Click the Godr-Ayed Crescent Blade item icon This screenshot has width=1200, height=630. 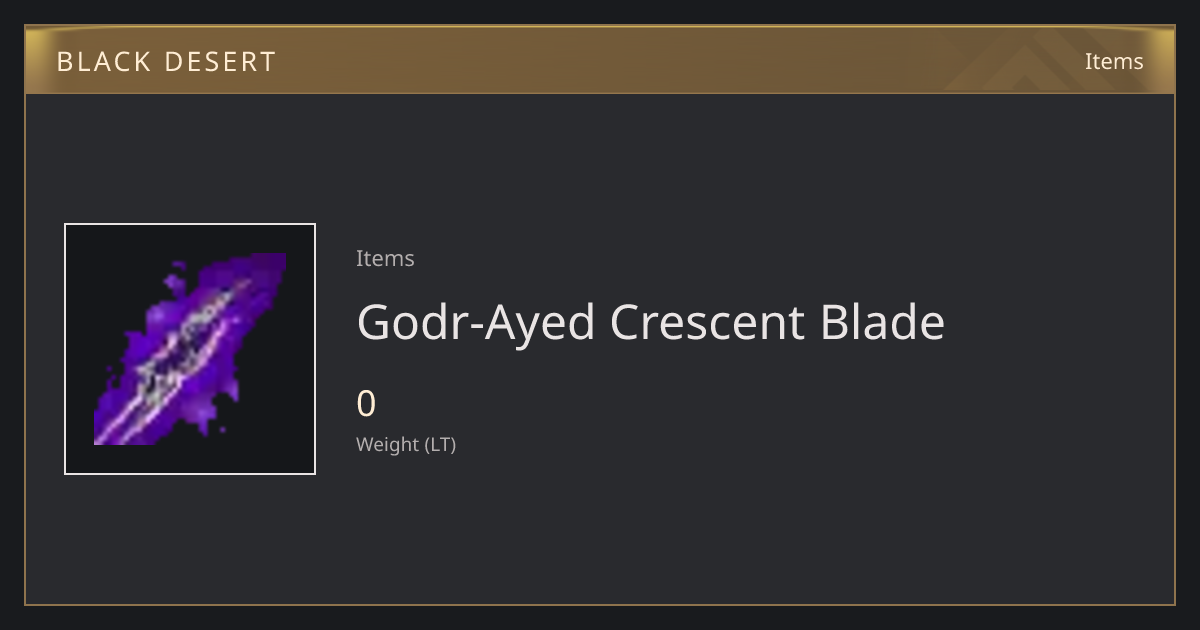click(190, 349)
